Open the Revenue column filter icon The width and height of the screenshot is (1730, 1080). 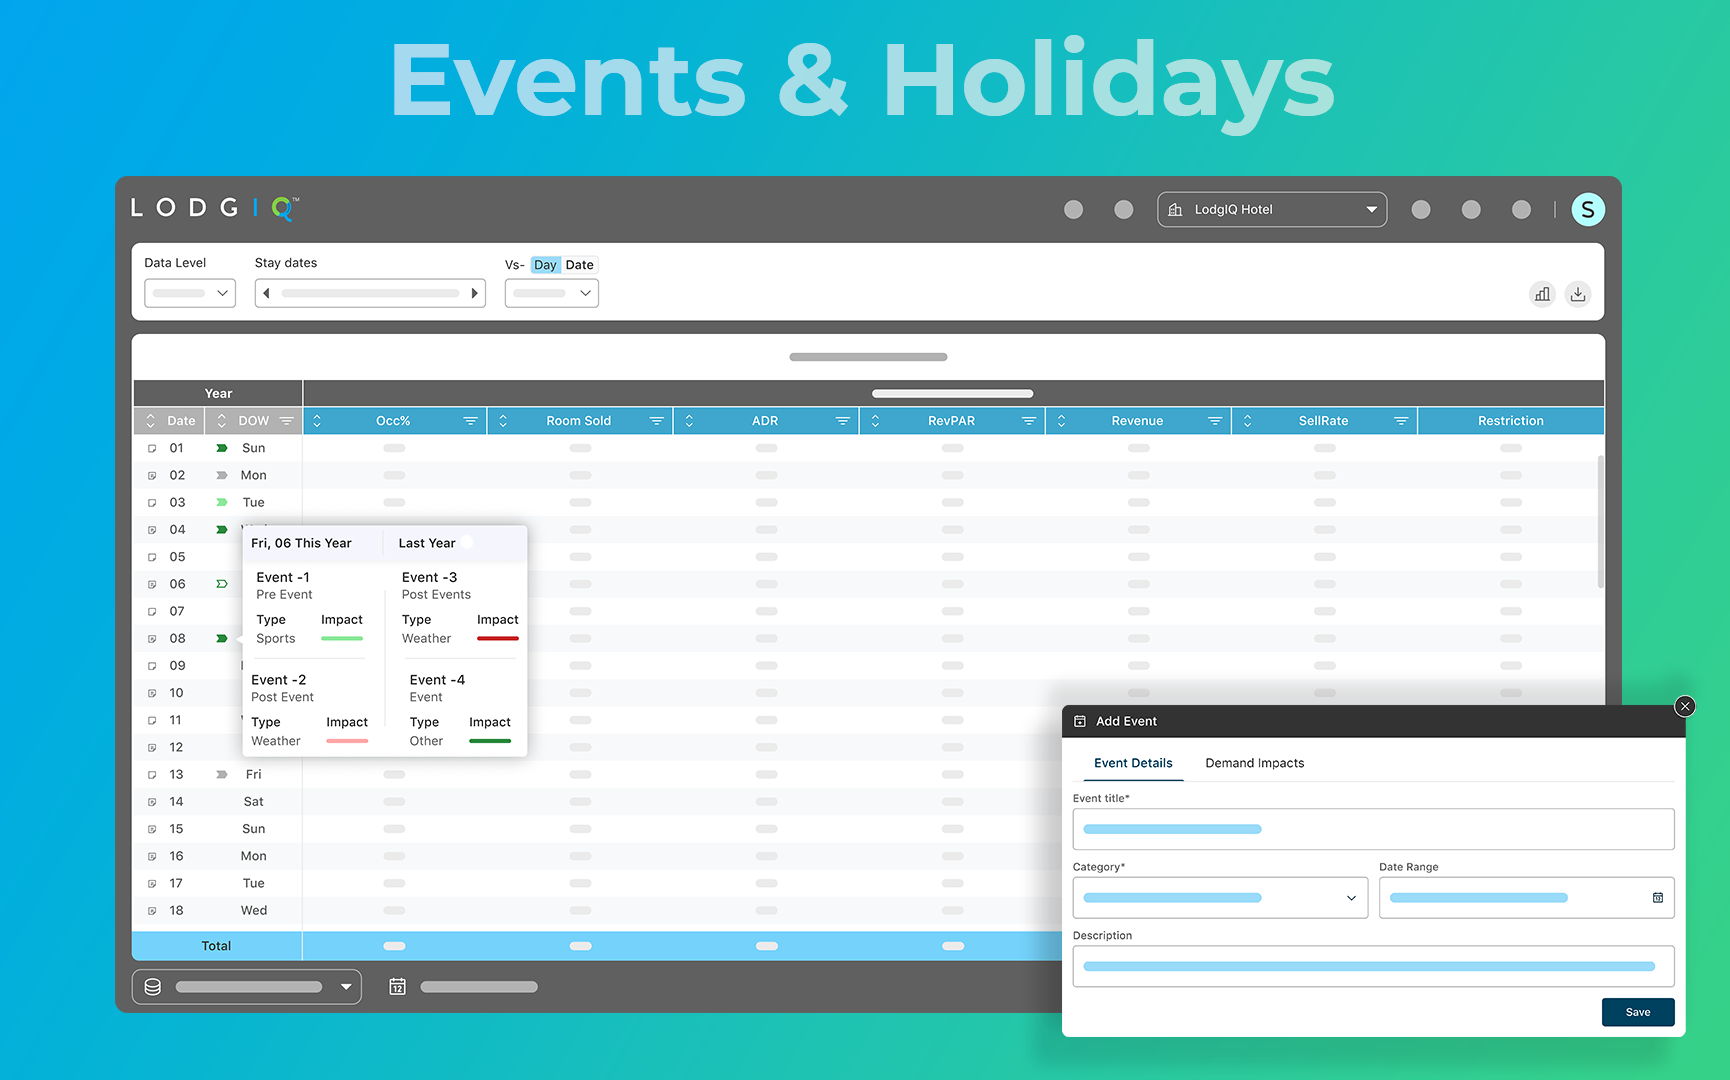pyautogui.click(x=1214, y=421)
